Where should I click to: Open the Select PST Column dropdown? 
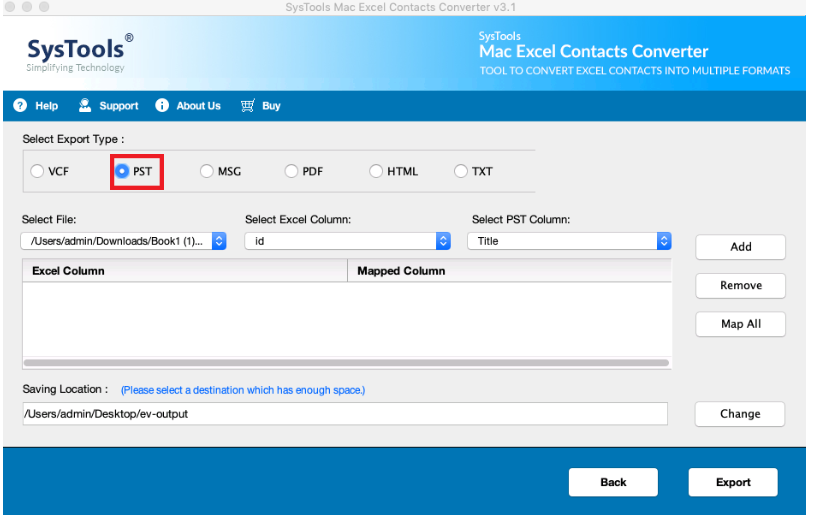point(569,241)
